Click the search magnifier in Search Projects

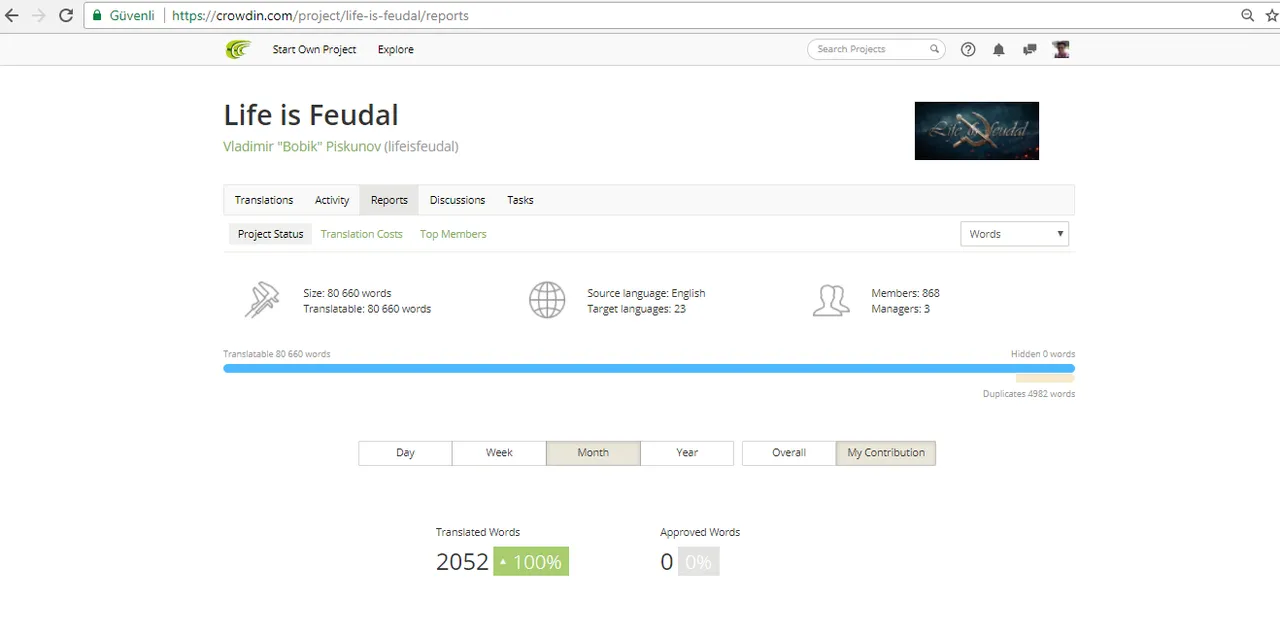(x=934, y=49)
